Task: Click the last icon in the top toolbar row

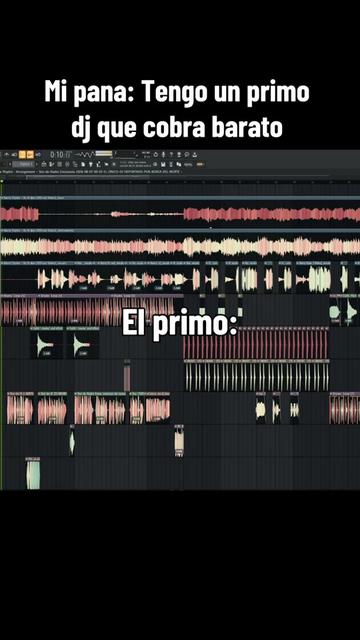Action: 195,154
